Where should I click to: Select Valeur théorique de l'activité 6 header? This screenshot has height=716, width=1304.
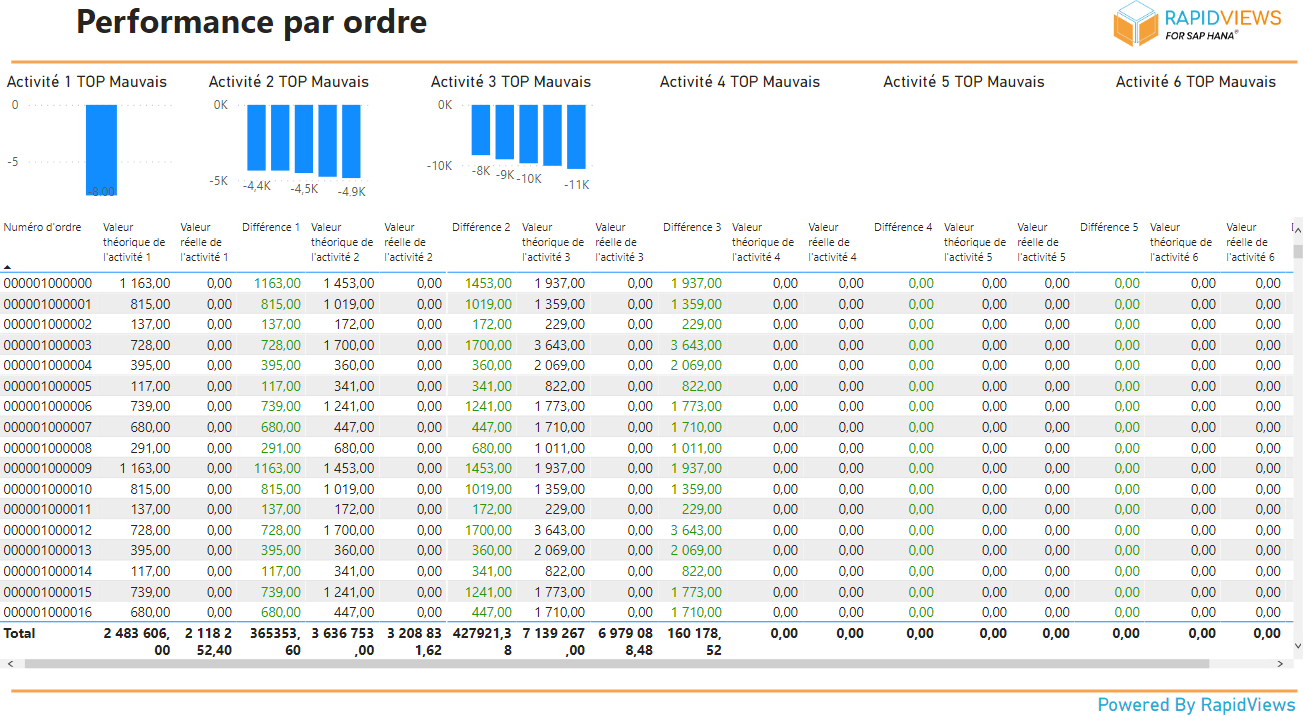pos(1181,242)
